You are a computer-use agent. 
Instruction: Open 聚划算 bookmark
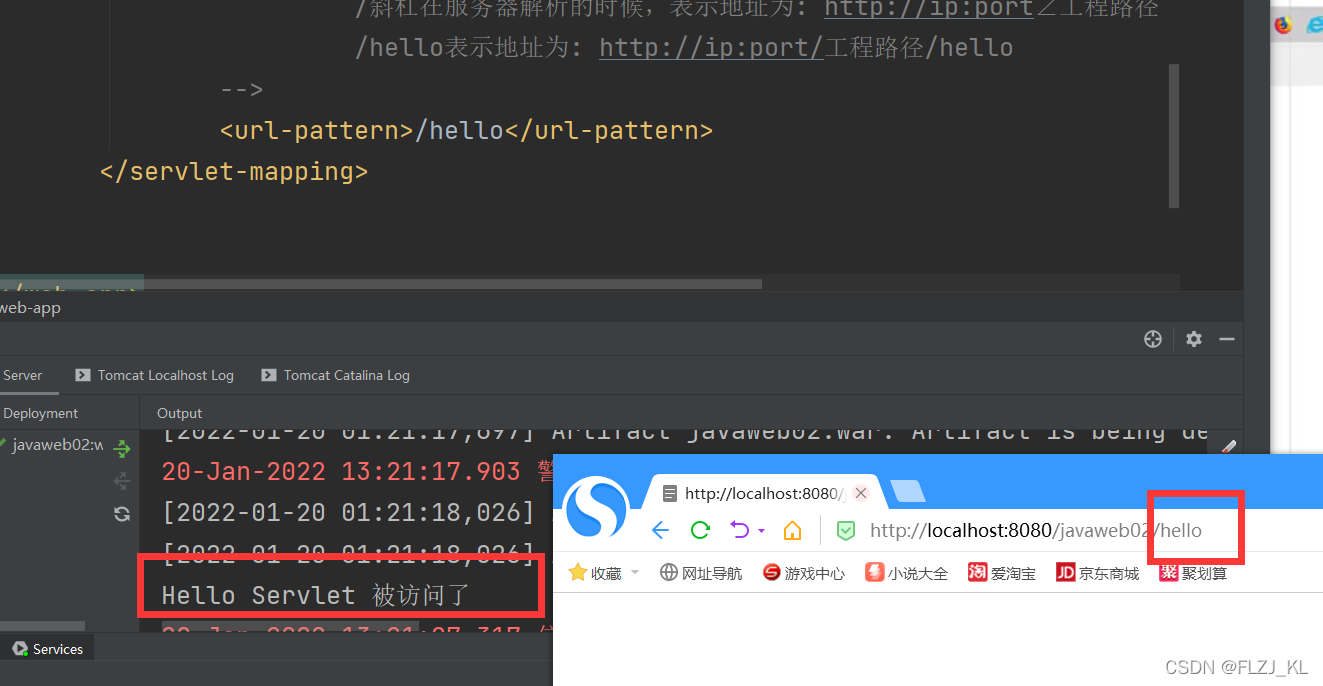(1193, 573)
